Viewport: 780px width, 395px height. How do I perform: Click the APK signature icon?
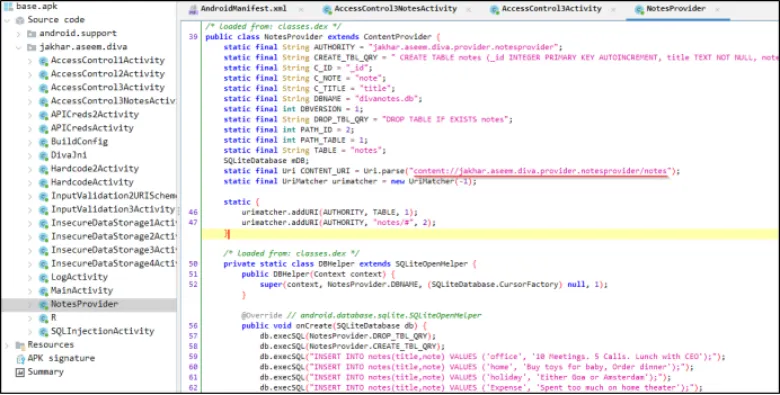click(20, 359)
